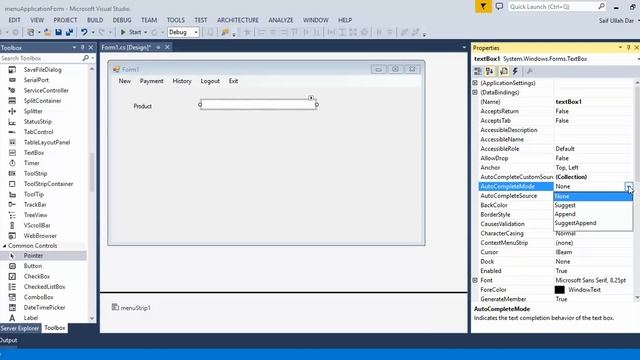Select Timer in the Toolbox

pyautogui.click(x=31, y=163)
